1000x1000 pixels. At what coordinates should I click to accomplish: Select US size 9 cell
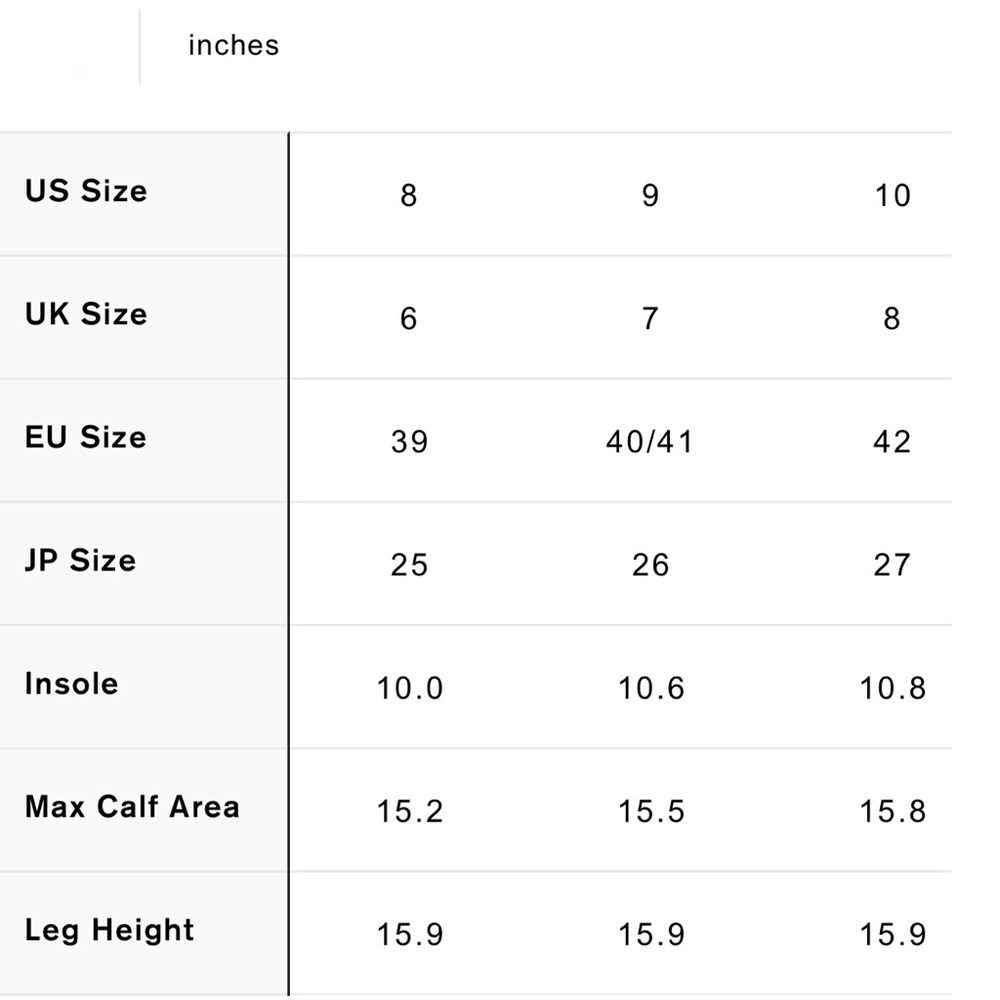point(650,195)
